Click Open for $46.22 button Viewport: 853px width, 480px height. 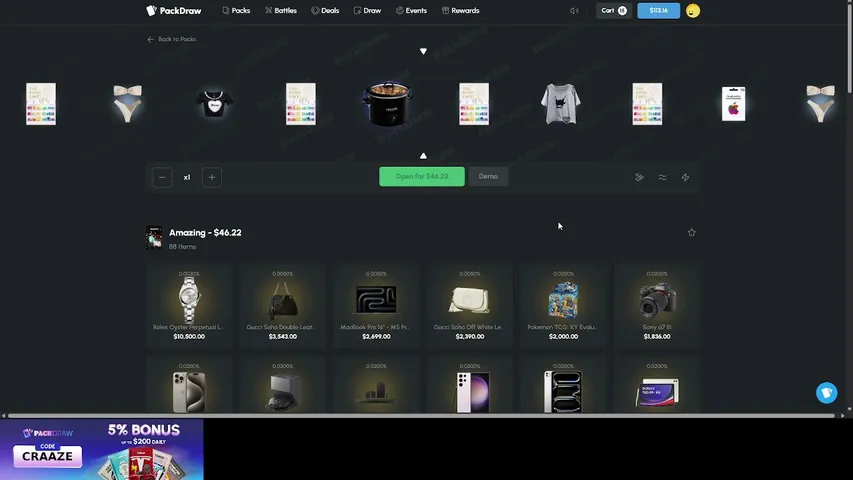(422, 176)
